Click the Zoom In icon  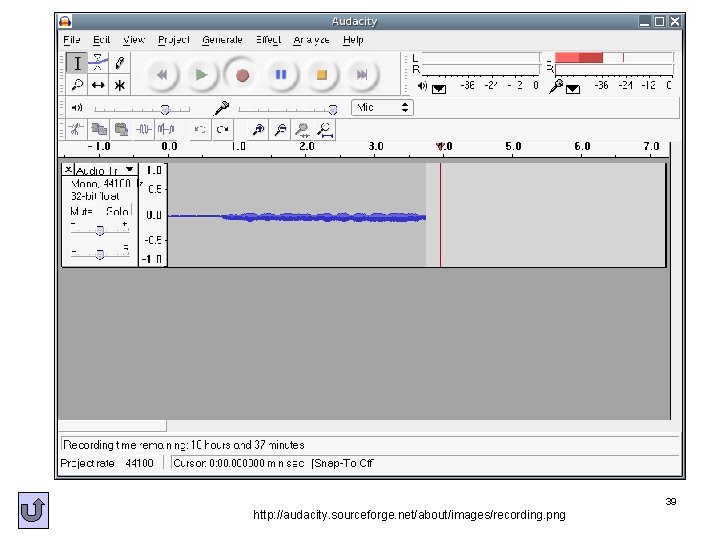[258, 129]
